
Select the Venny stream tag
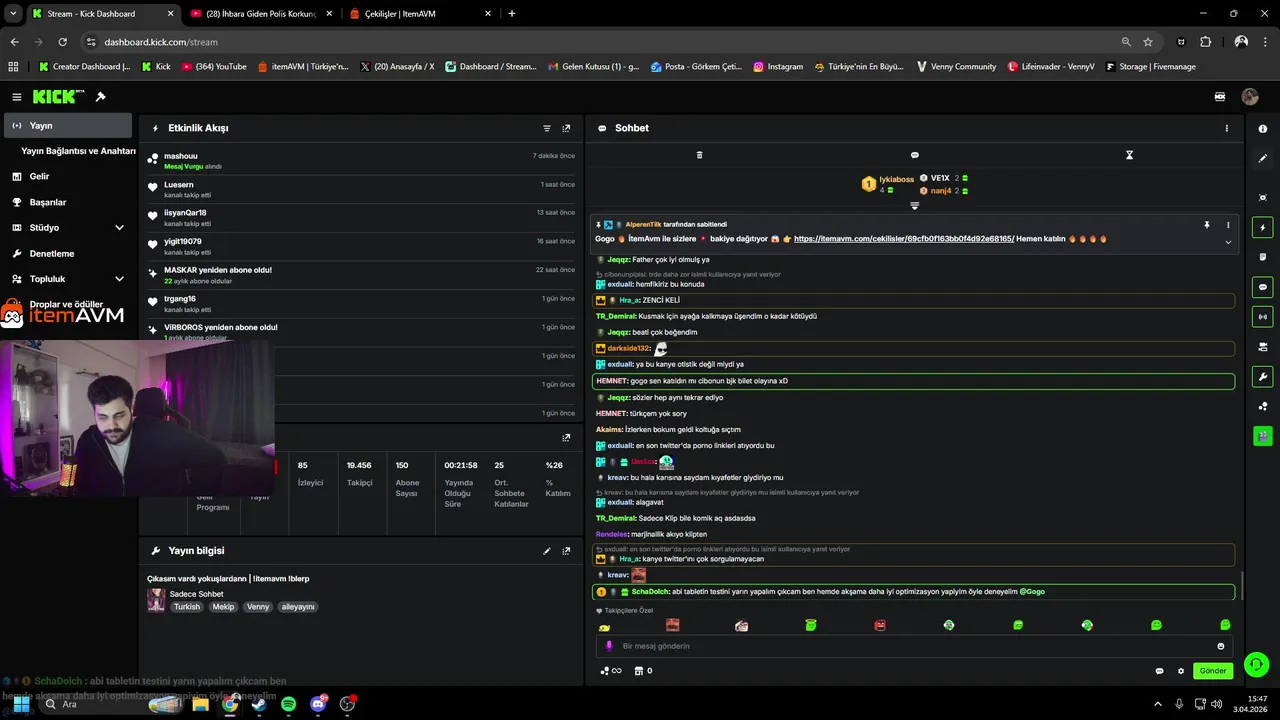click(x=258, y=607)
